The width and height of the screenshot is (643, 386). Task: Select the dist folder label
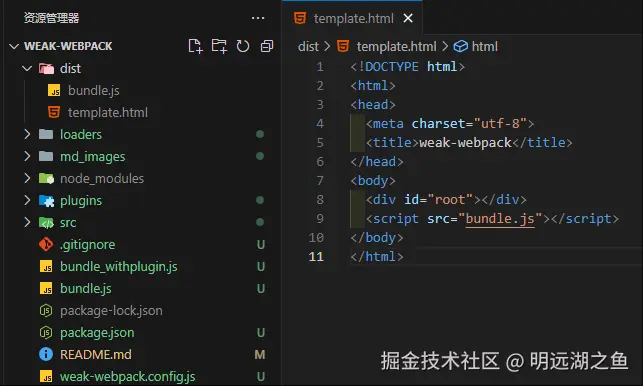click(70, 69)
